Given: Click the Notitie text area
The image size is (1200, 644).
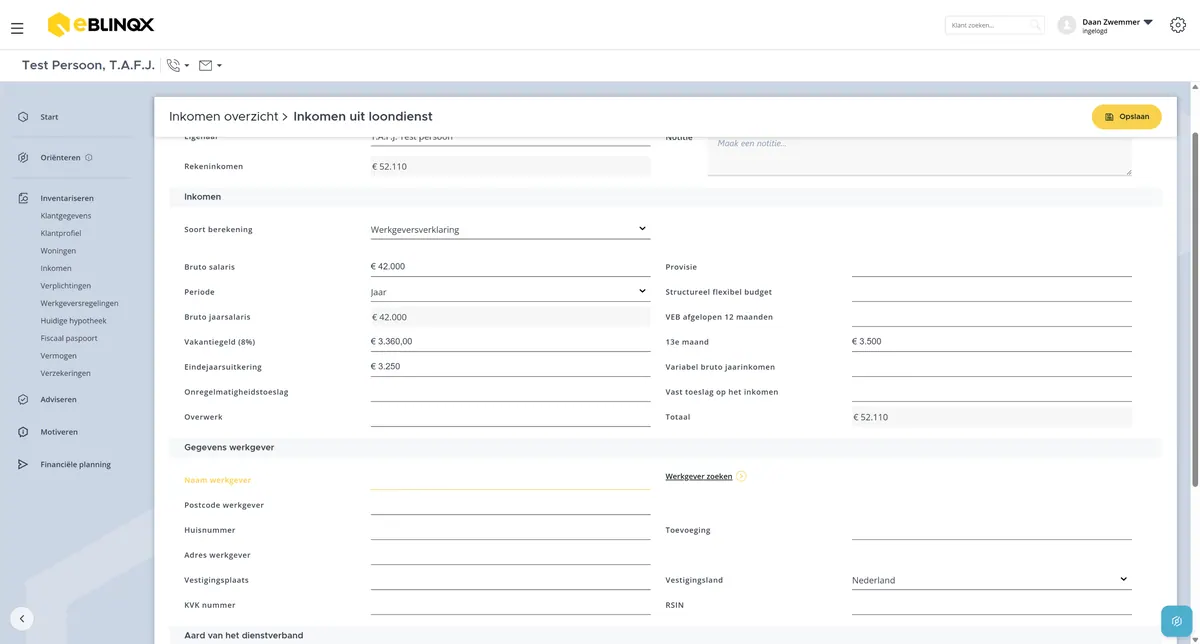Looking at the screenshot, I should 919,154.
